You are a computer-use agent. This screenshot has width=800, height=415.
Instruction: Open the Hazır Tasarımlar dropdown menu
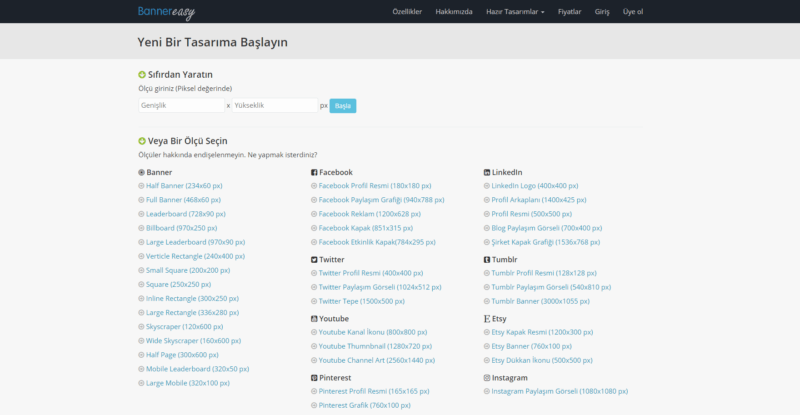(514, 12)
